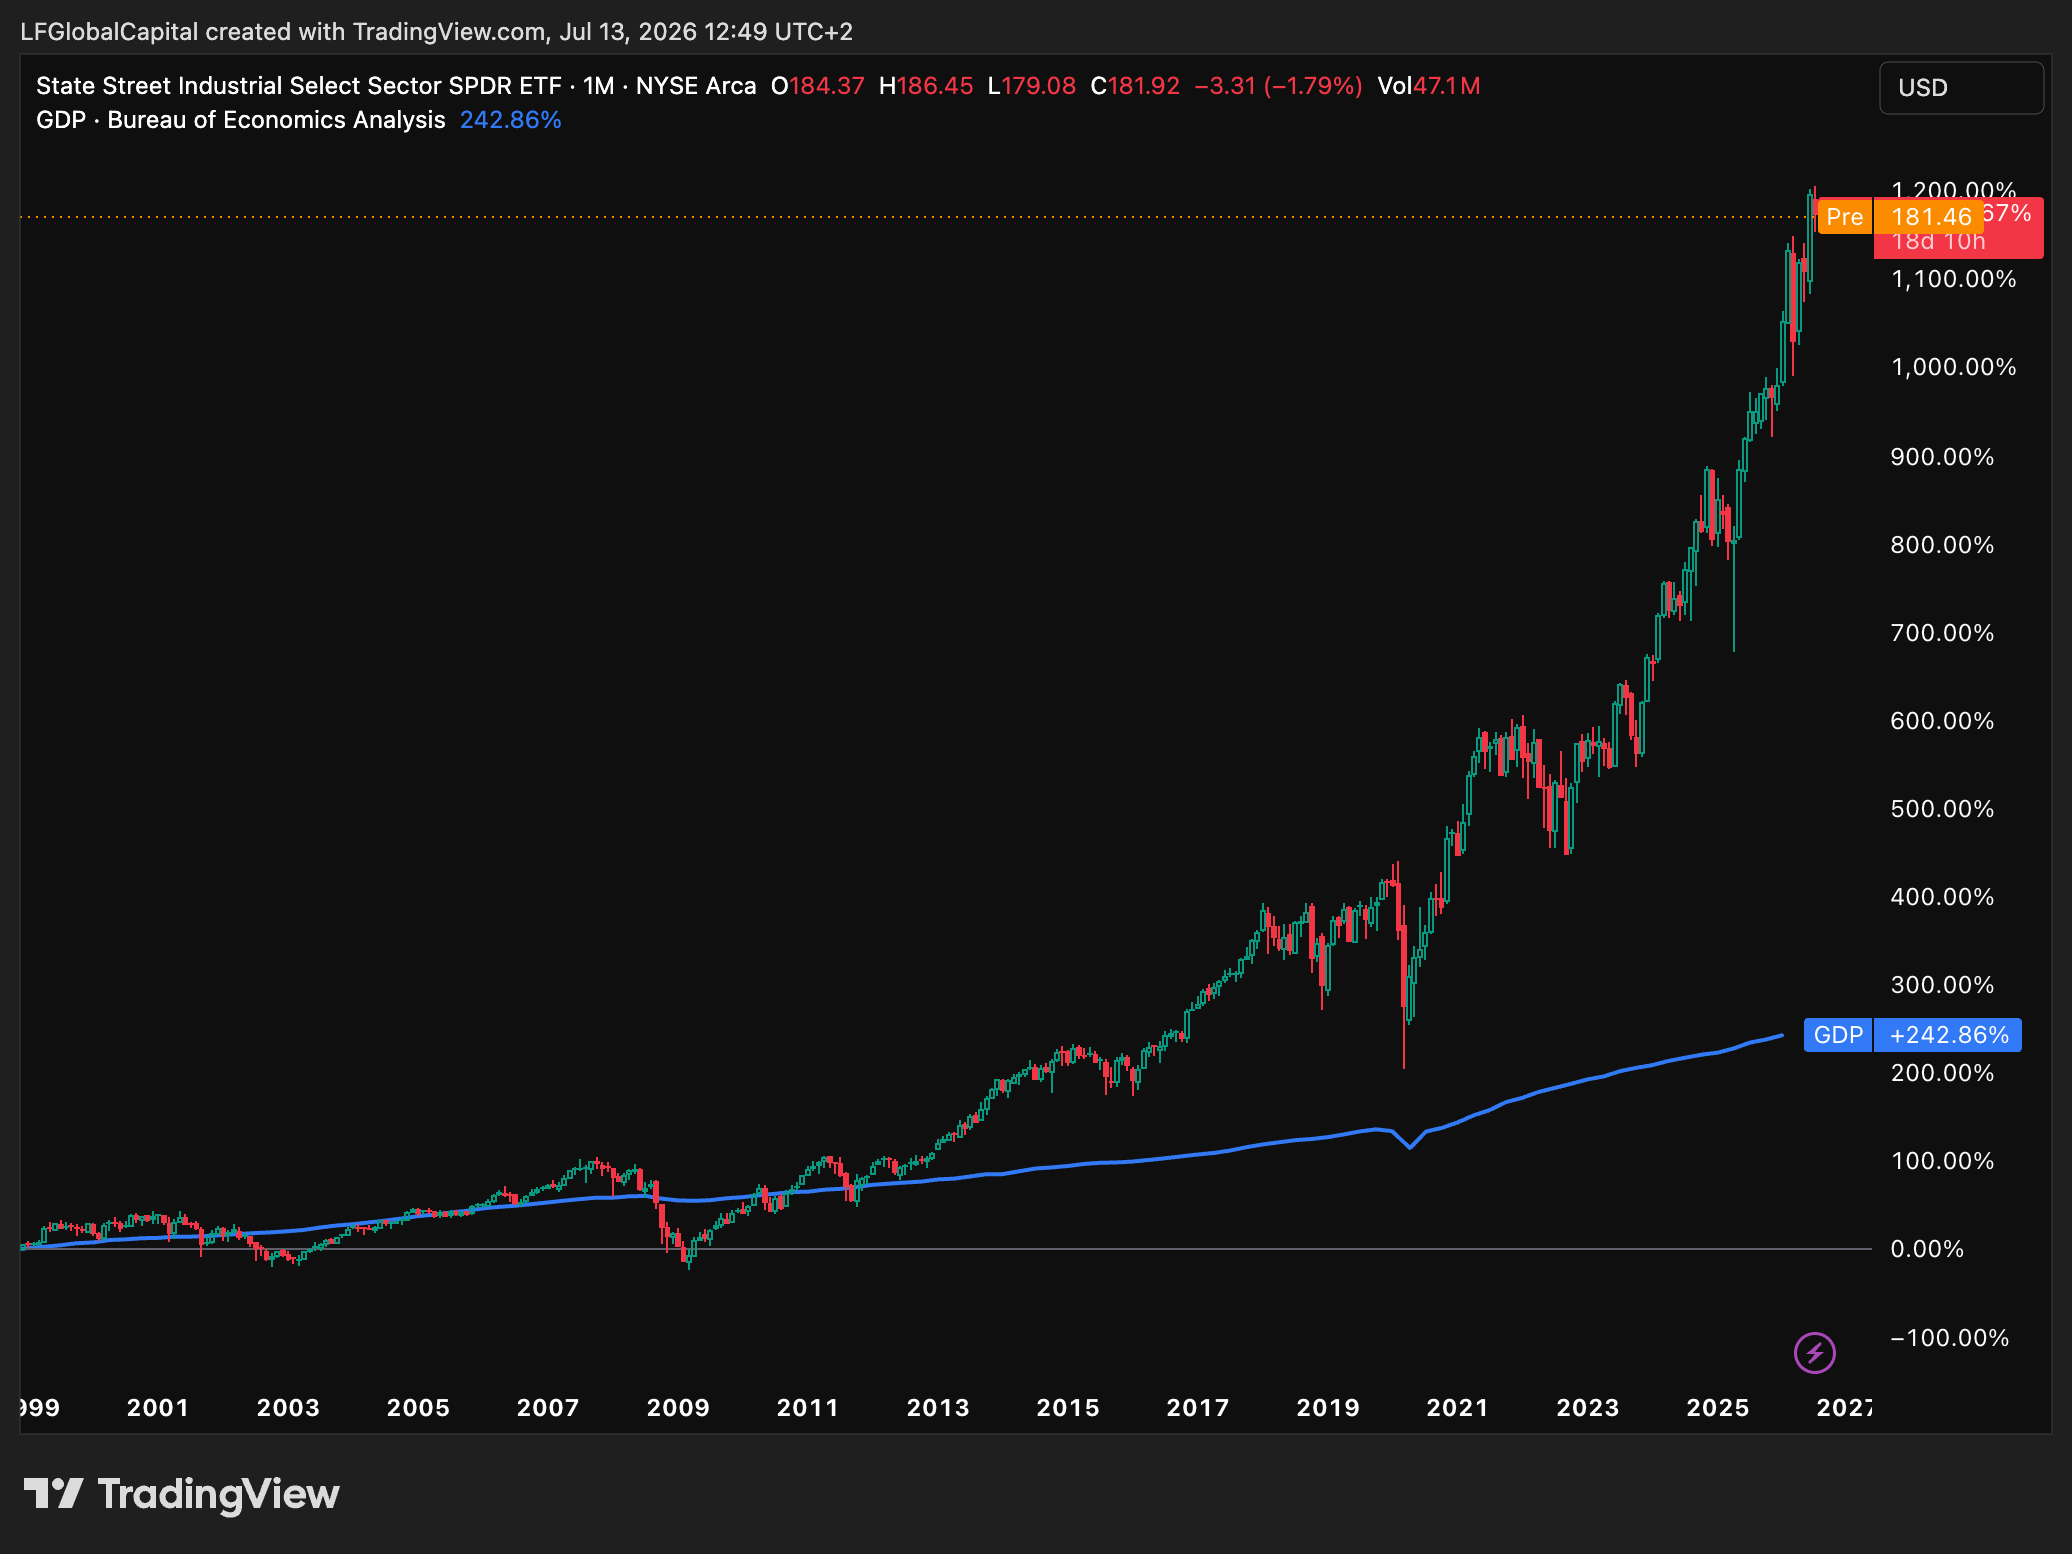The height and width of the screenshot is (1554, 2072).
Task: Click the 2007 label on the time axis
Action: pyautogui.click(x=548, y=1408)
